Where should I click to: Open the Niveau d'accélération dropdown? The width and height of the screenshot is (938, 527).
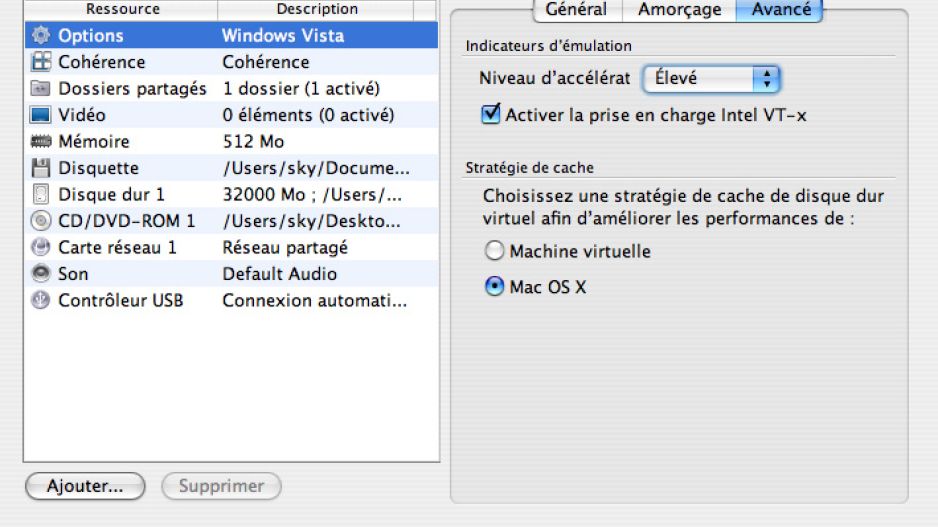[x=711, y=78]
